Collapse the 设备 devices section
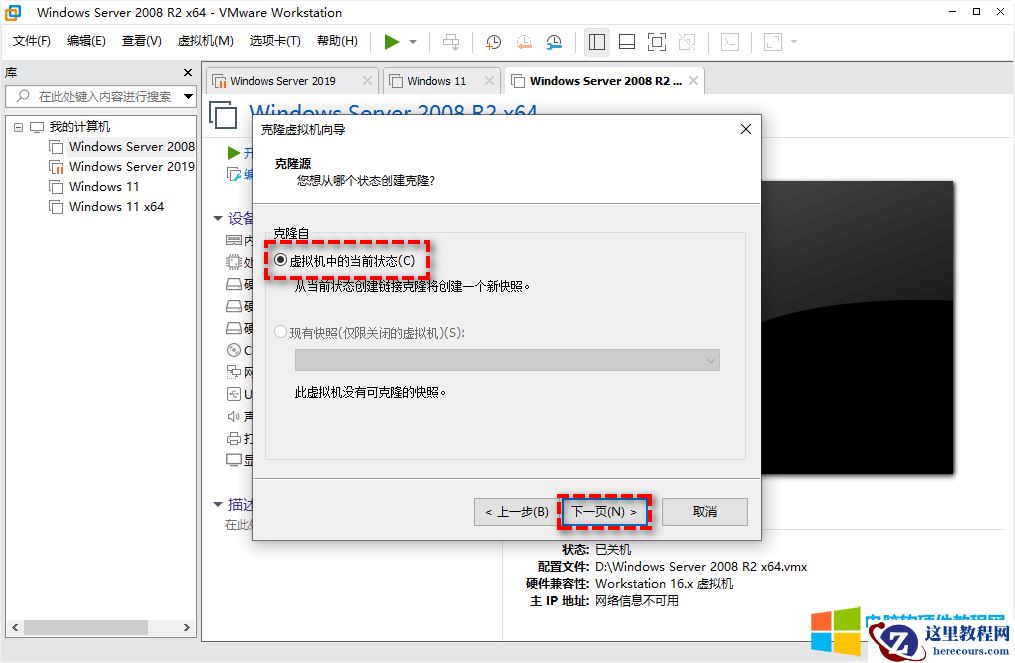 (218, 218)
